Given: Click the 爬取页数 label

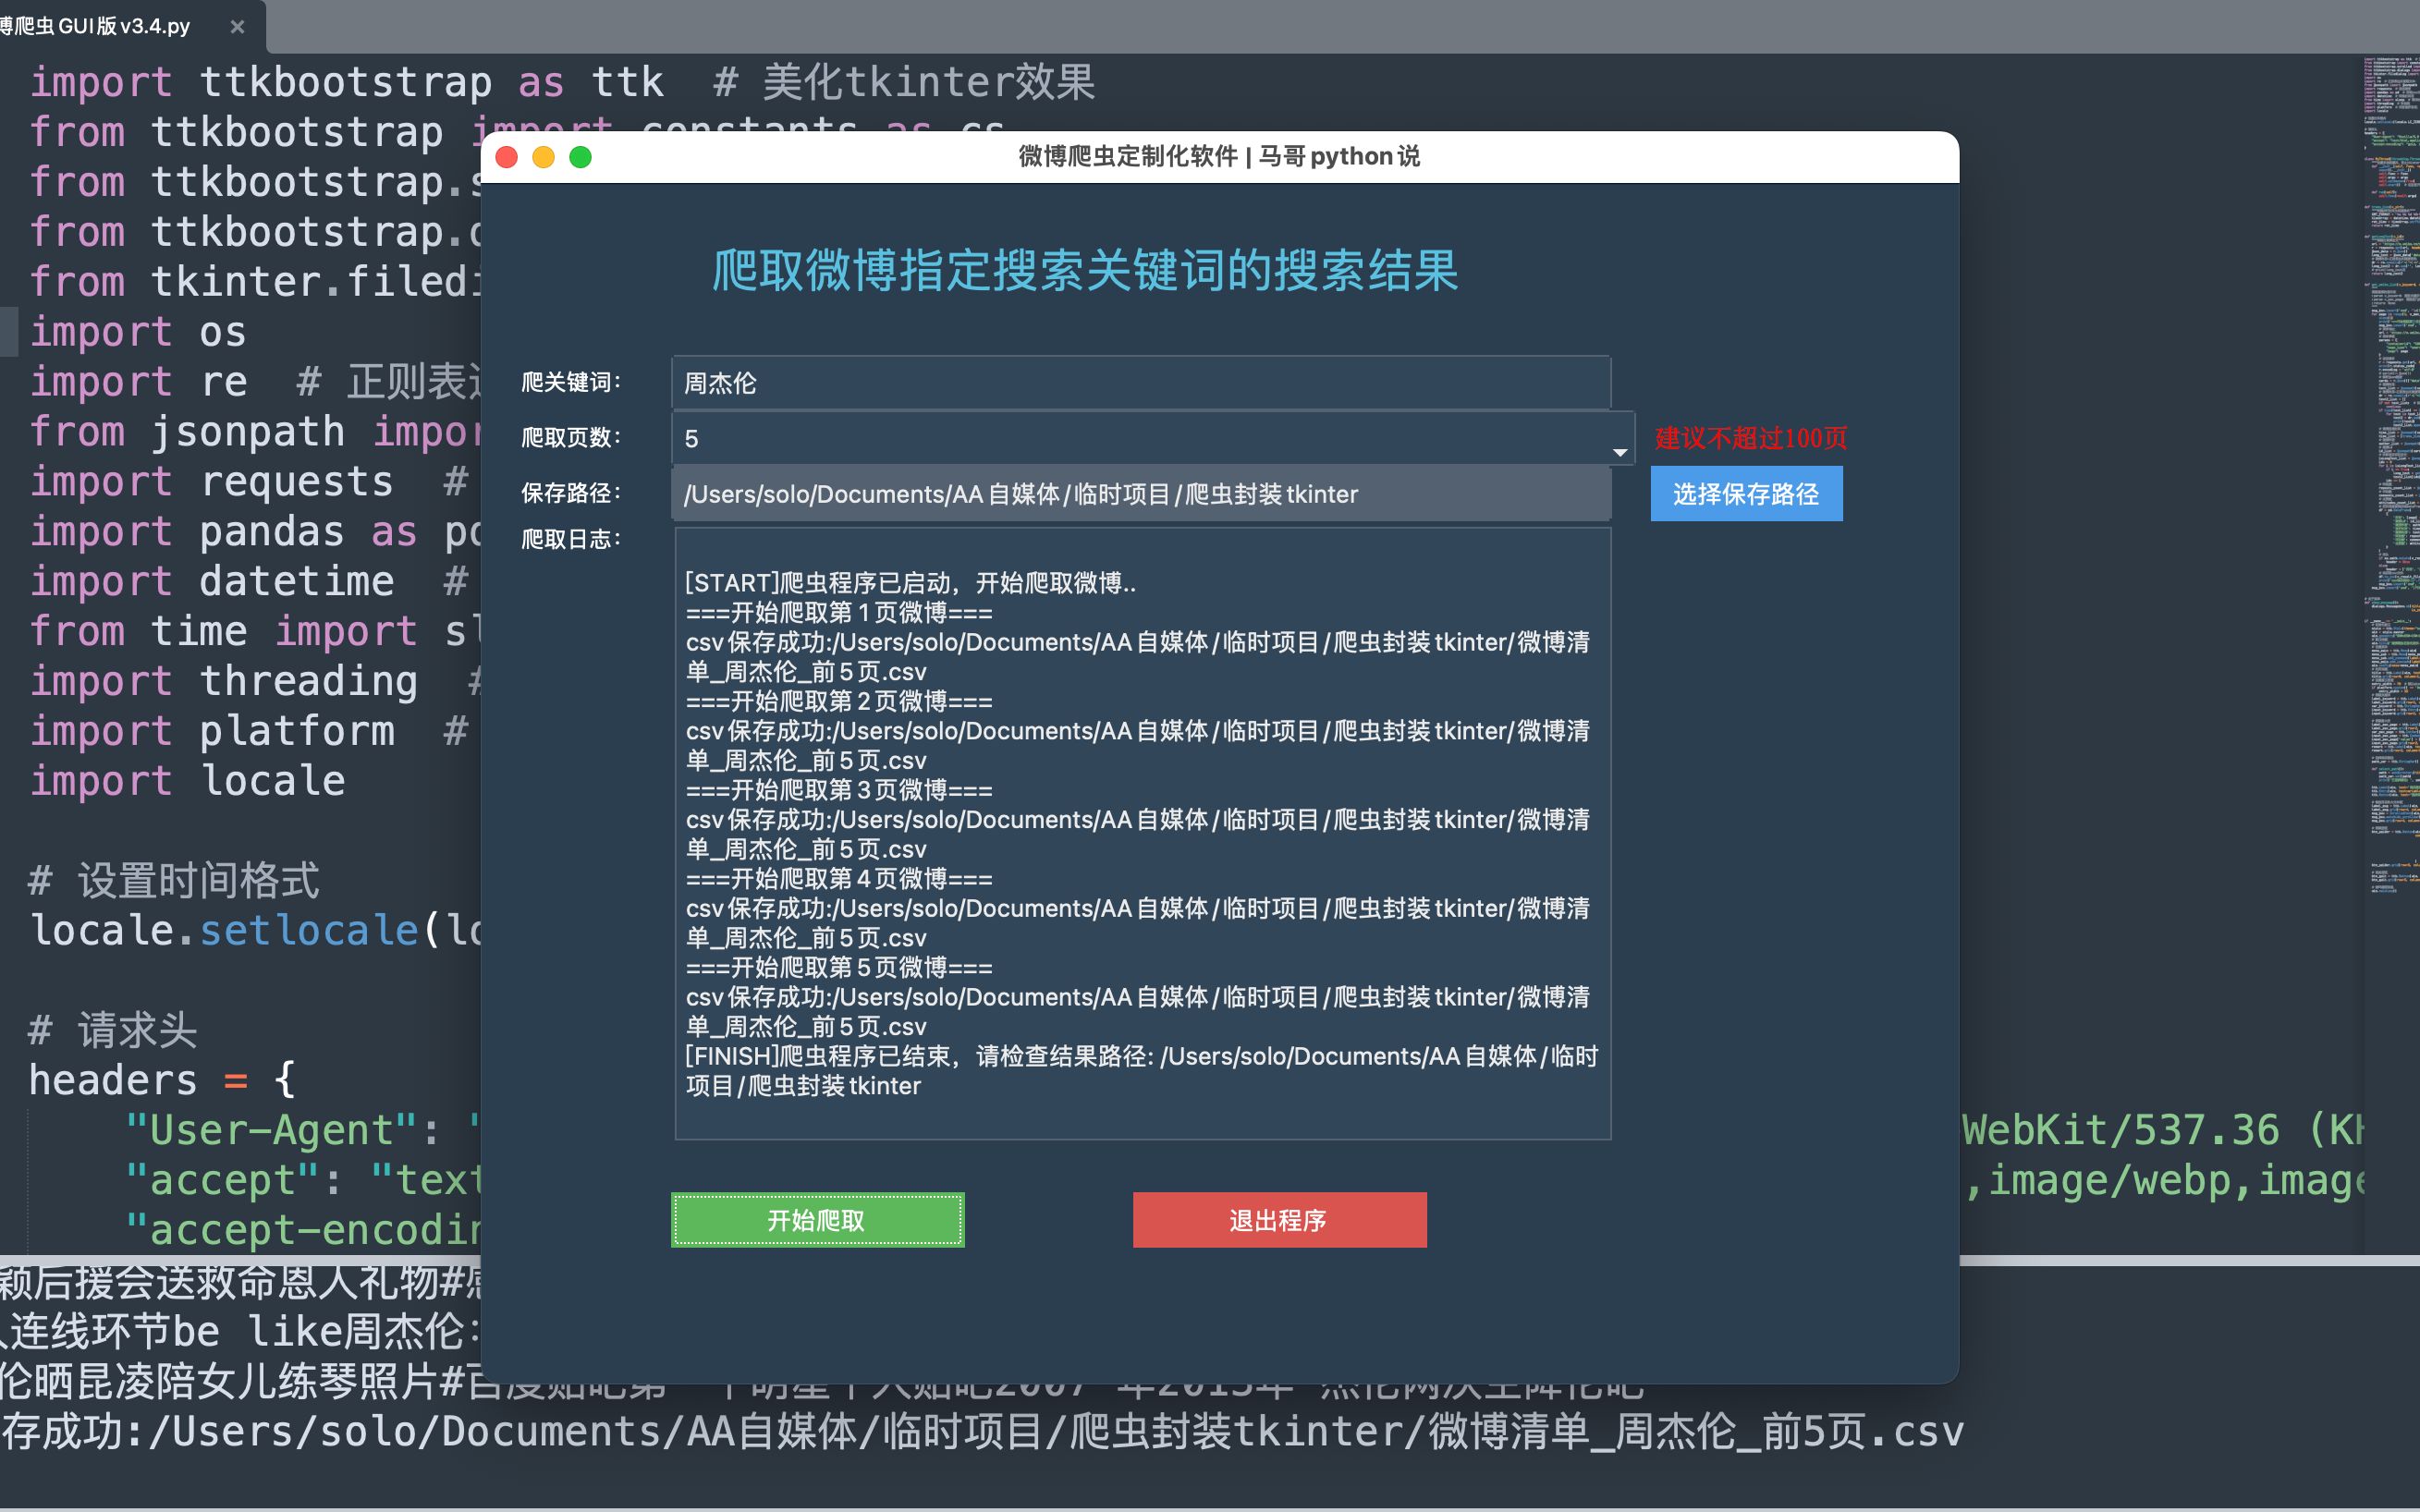Looking at the screenshot, I should pos(571,437).
